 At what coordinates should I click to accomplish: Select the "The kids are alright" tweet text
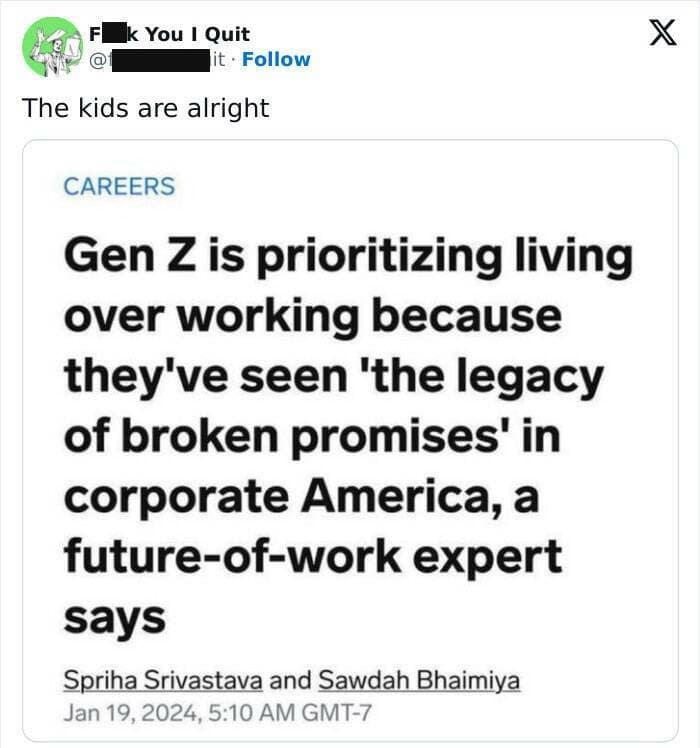[x=146, y=107]
